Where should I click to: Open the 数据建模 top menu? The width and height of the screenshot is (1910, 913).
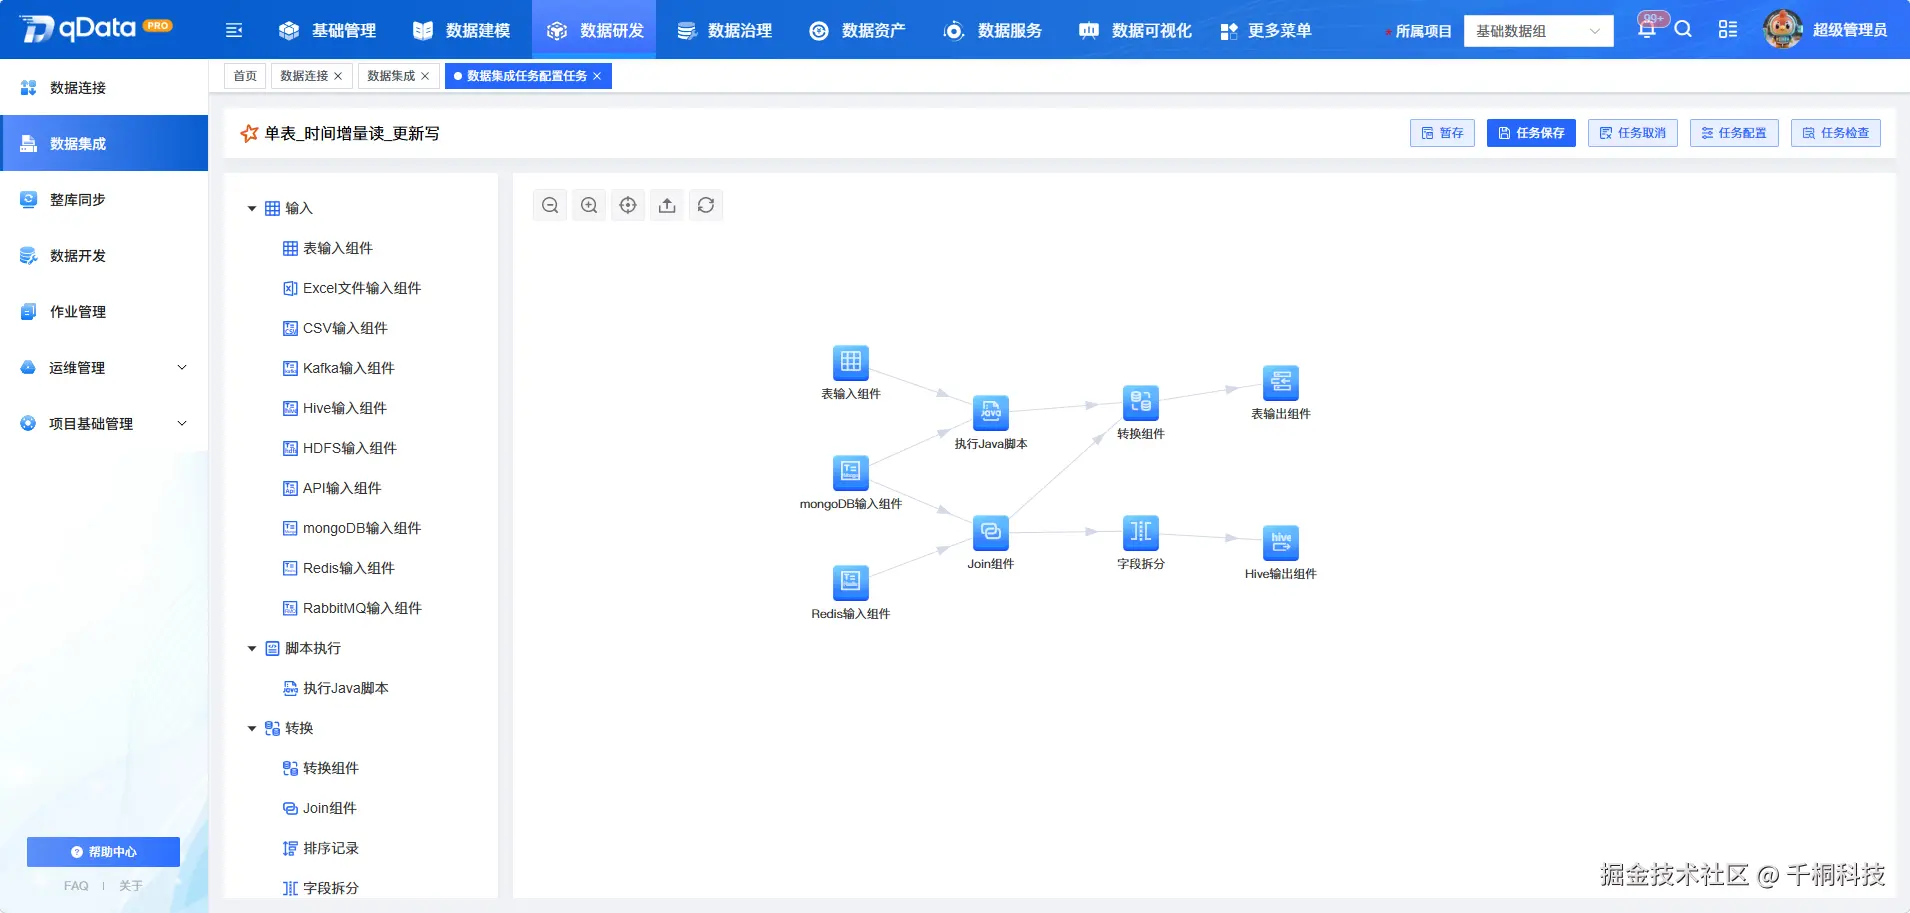tap(462, 30)
